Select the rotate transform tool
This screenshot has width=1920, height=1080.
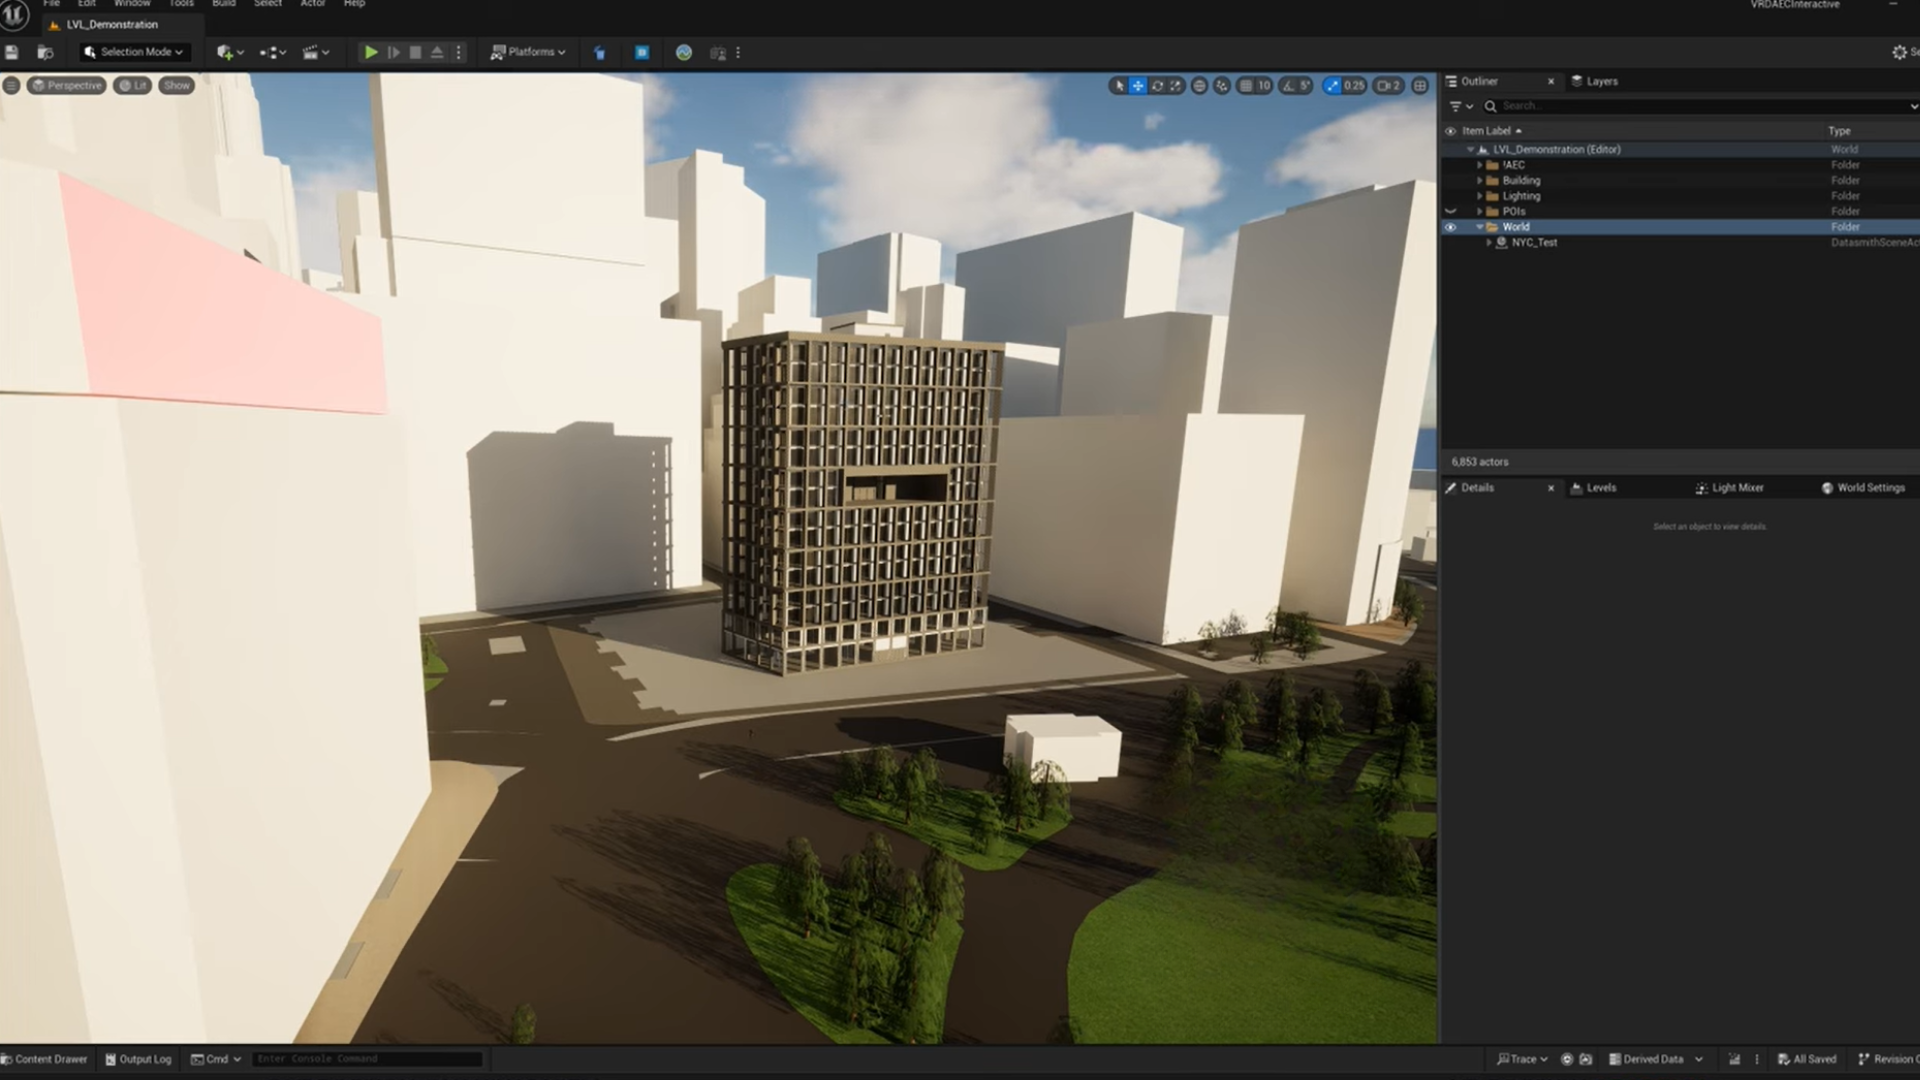[x=1157, y=86]
